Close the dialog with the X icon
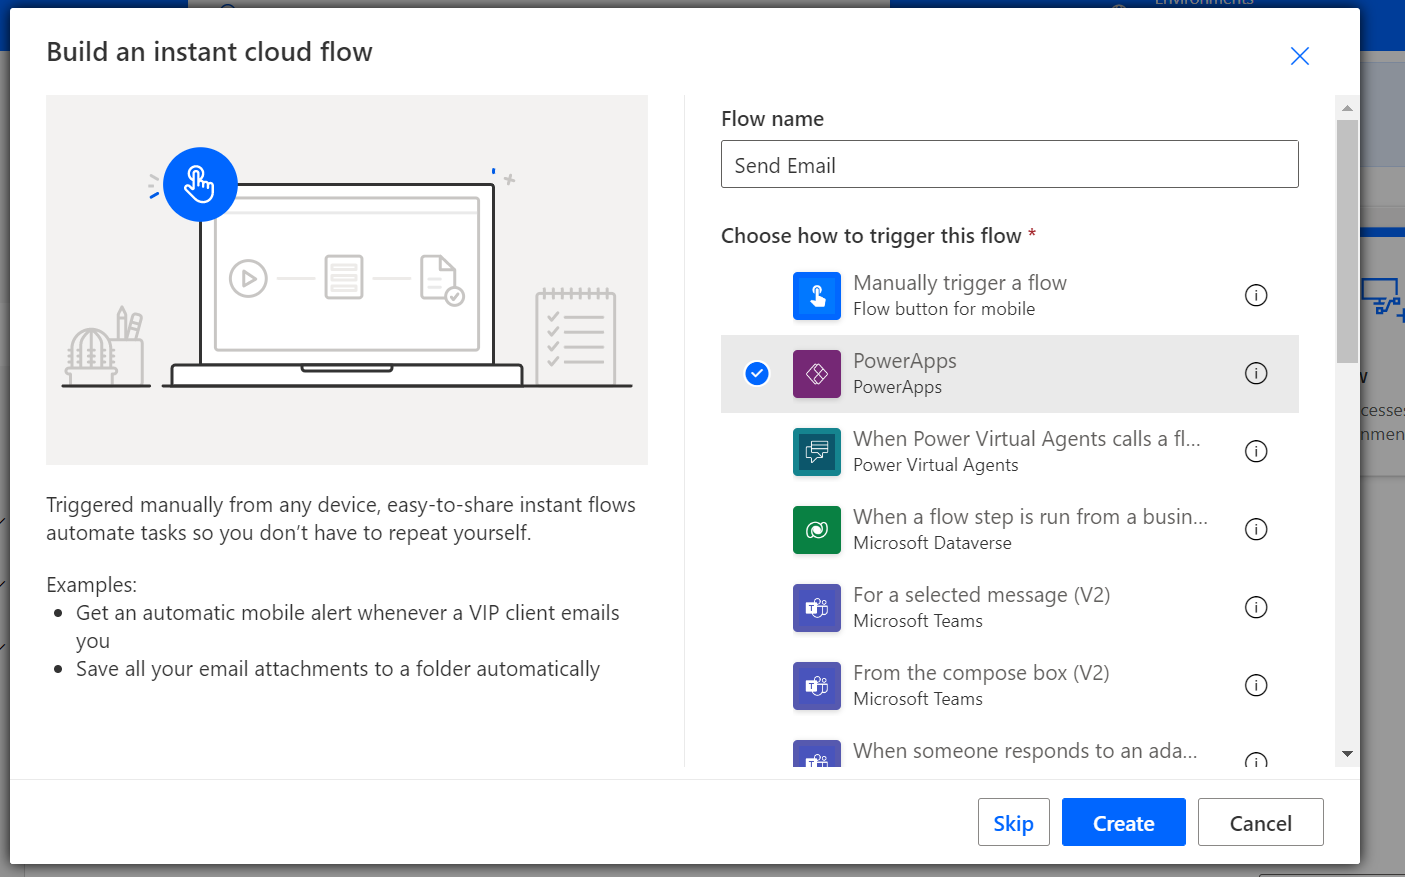 point(1300,56)
